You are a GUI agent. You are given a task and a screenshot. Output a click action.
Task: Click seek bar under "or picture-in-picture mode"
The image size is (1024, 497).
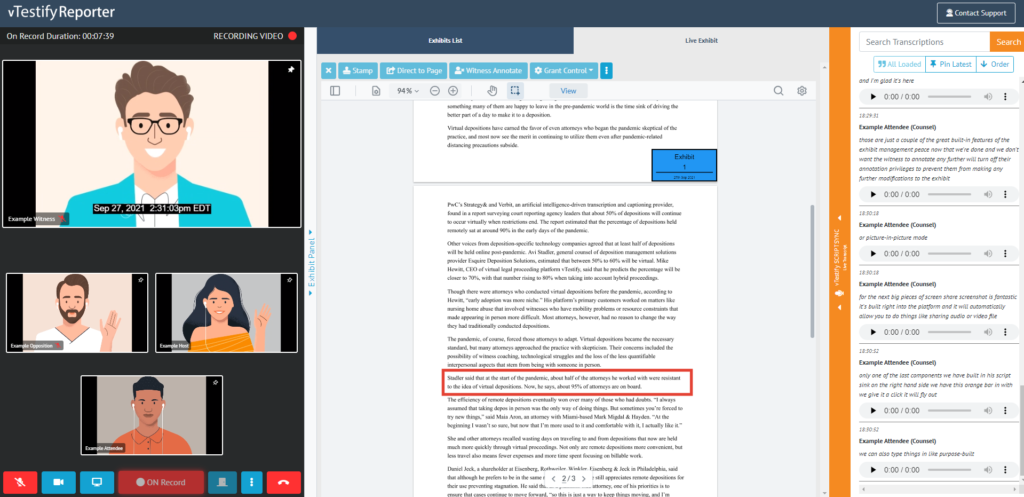(952, 254)
